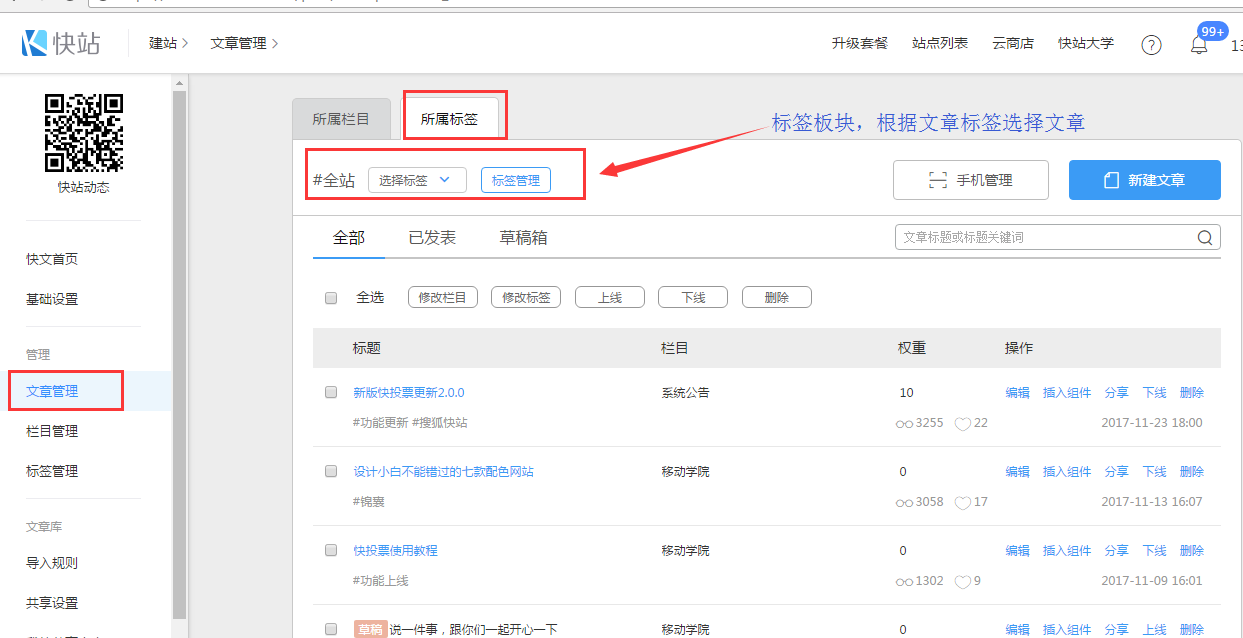Image resolution: width=1243 pixels, height=638 pixels.
Task: Check the 新版快投票更新2.0.0 article checkbox
Action: (x=331, y=393)
